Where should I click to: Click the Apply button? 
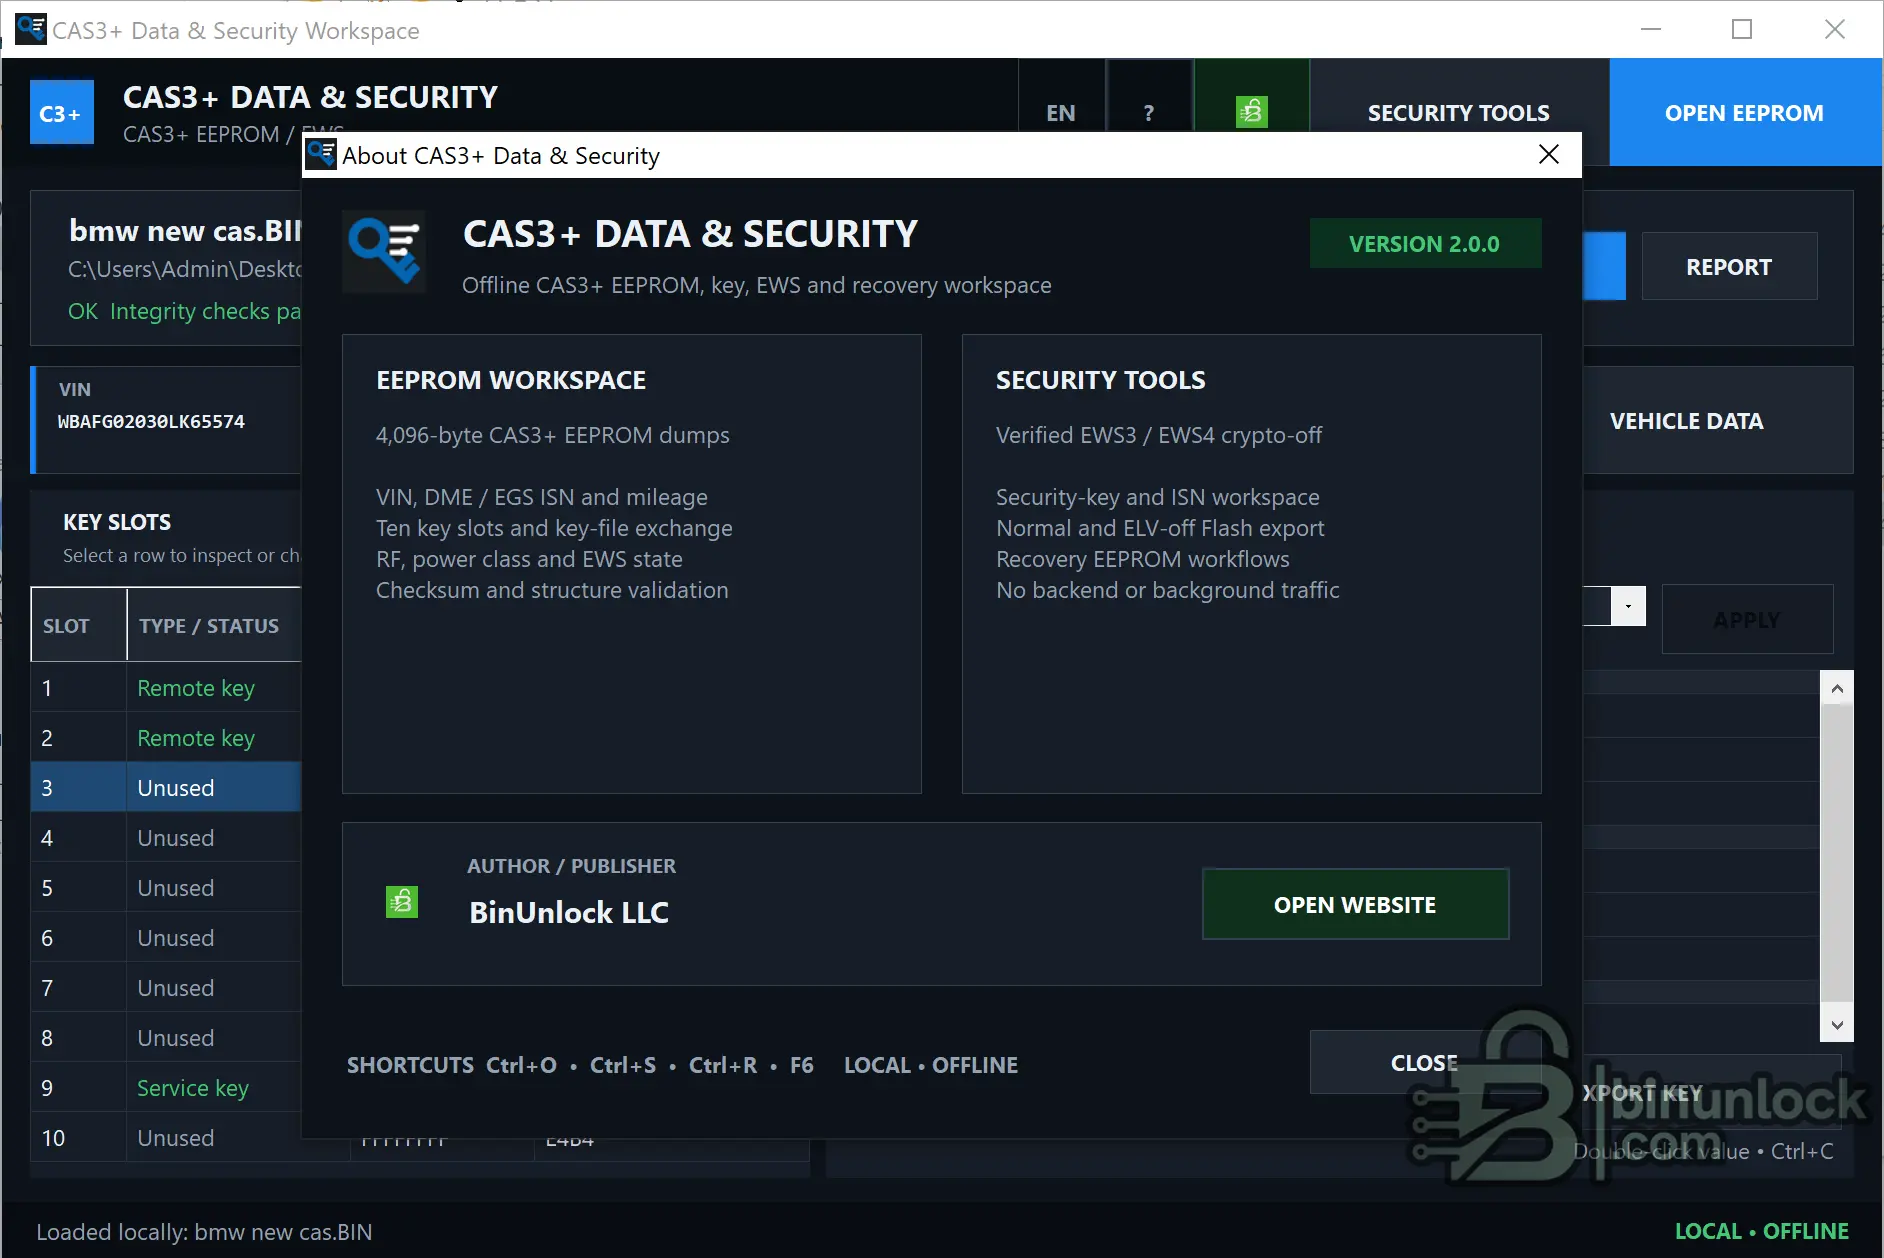click(x=1747, y=619)
